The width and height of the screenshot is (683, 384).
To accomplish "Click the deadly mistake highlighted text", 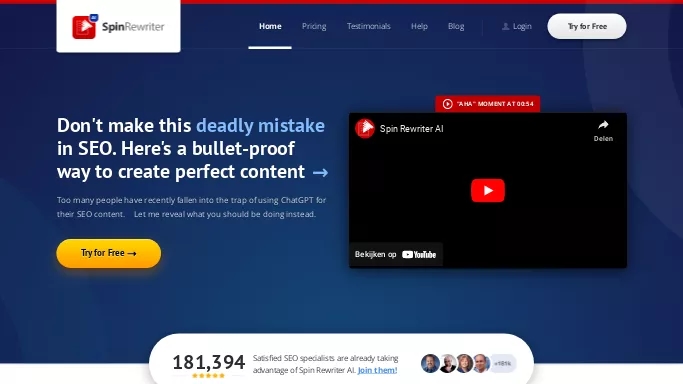I will coord(260,125).
